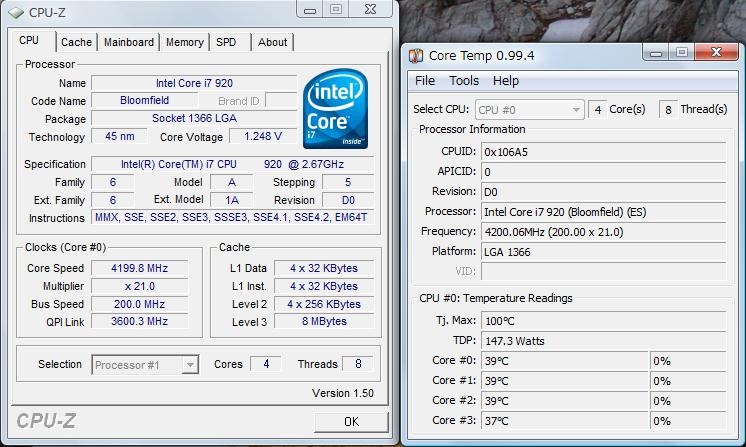
Task: Select the CPU tab in CPU-Z
Action: tap(29, 40)
